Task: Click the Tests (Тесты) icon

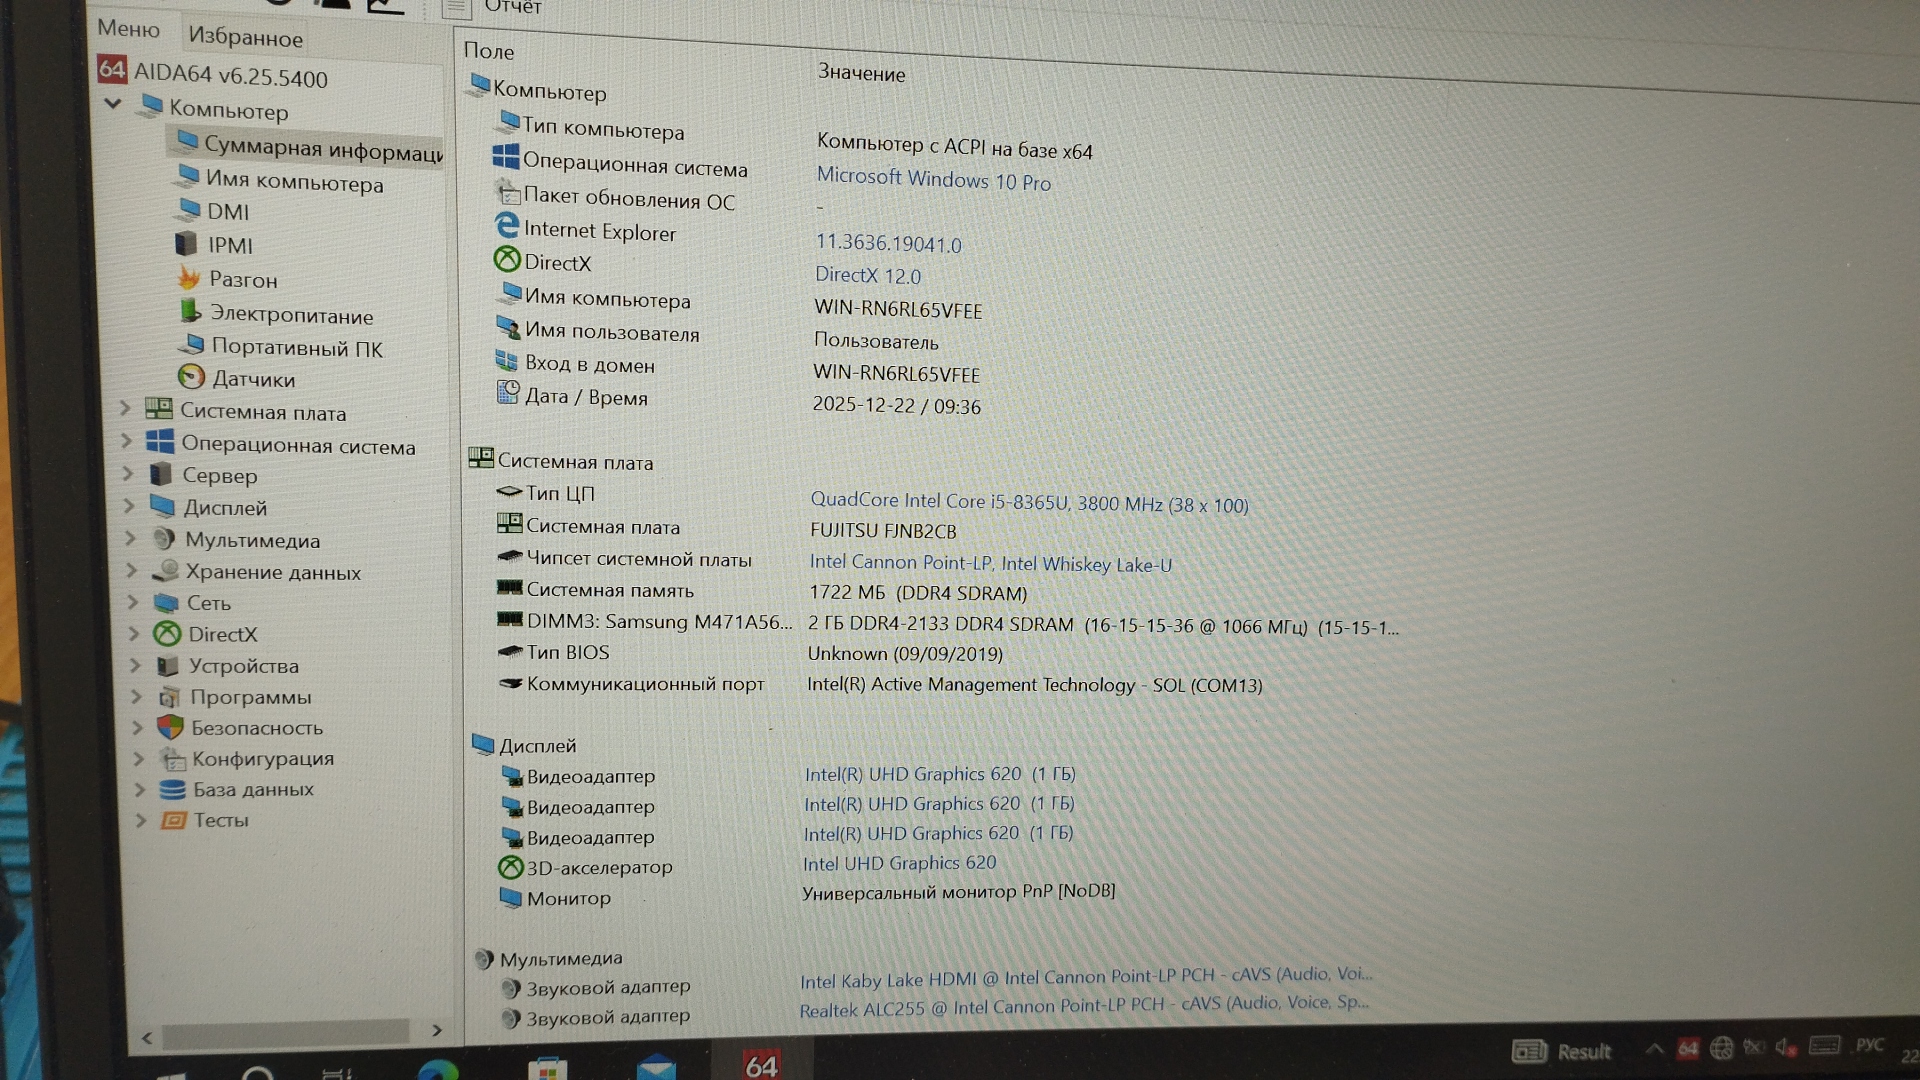Action: pyautogui.click(x=173, y=820)
